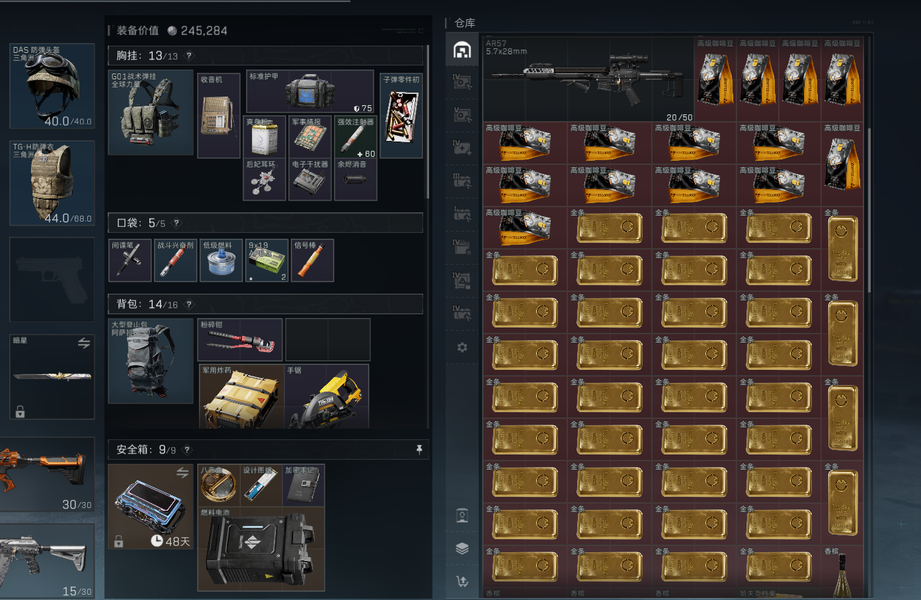Select the 标准护甲 armor repair kit
921x600 pixels.
point(310,91)
